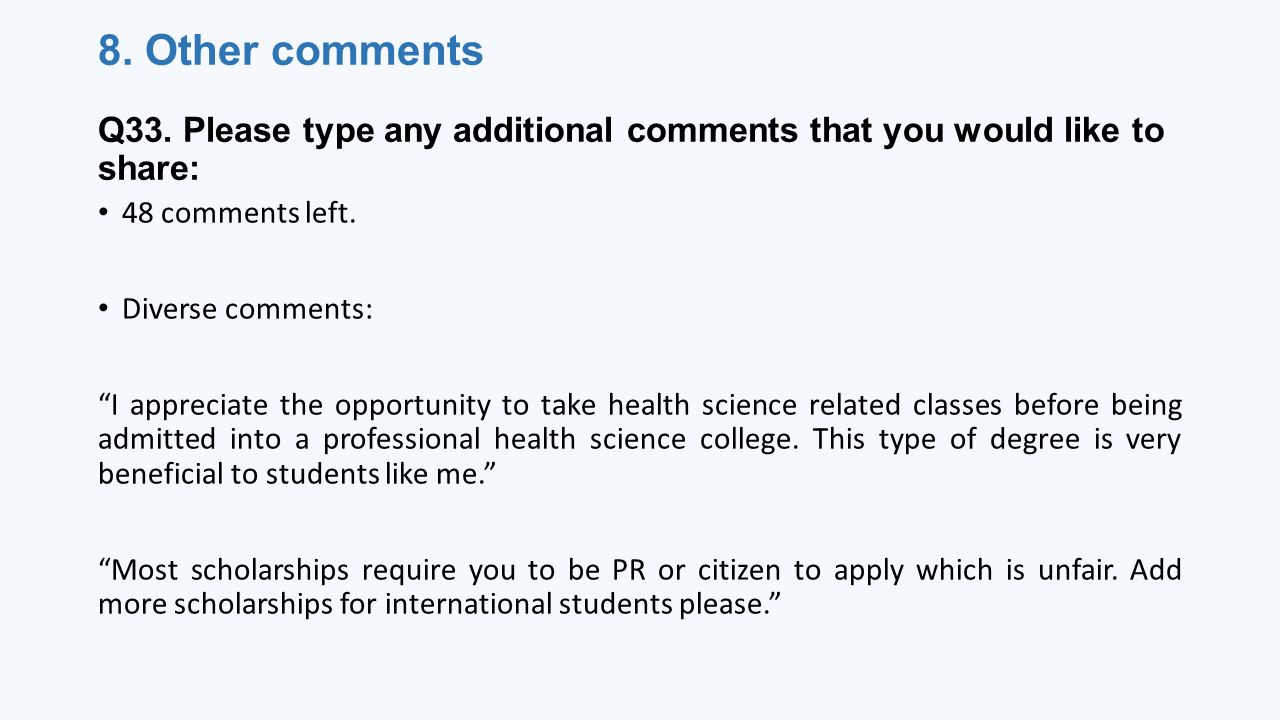Select the Q33 question heading text
Viewport: 1280px width, 720px height.
point(631,149)
